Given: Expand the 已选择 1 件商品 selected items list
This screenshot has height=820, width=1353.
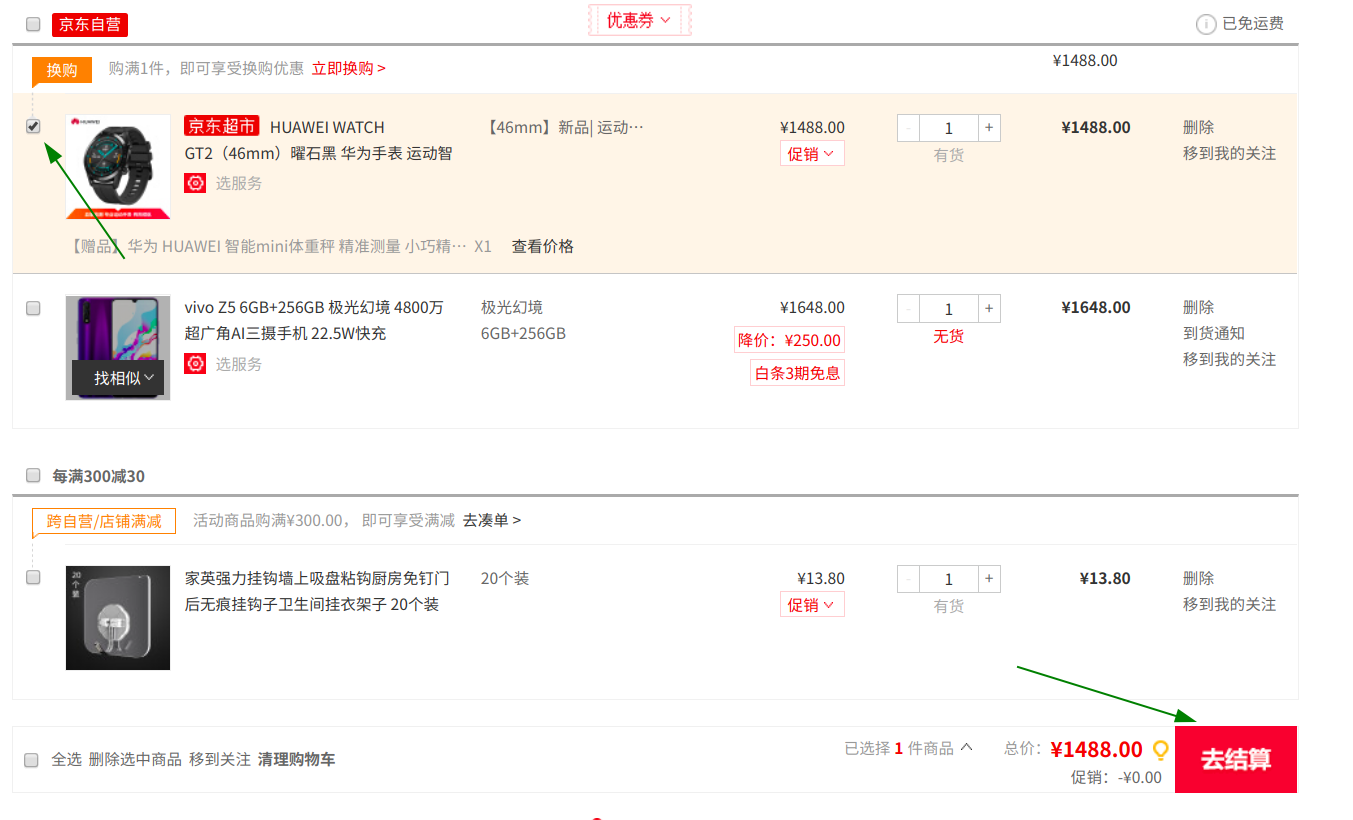Looking at the screenshot, I should (x=908, y=748).
